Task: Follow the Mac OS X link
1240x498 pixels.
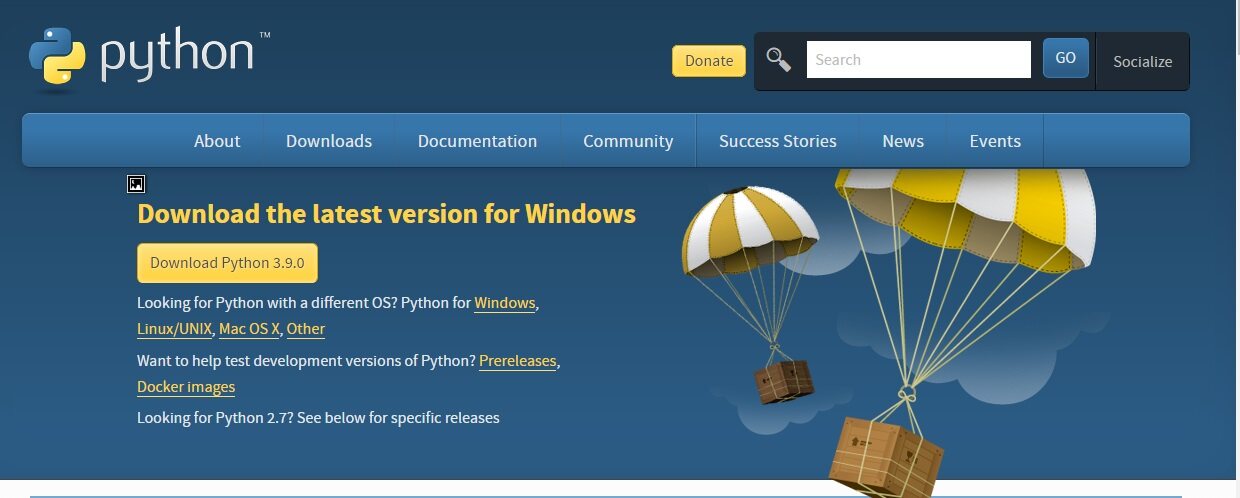Action: tap(250, 328)
